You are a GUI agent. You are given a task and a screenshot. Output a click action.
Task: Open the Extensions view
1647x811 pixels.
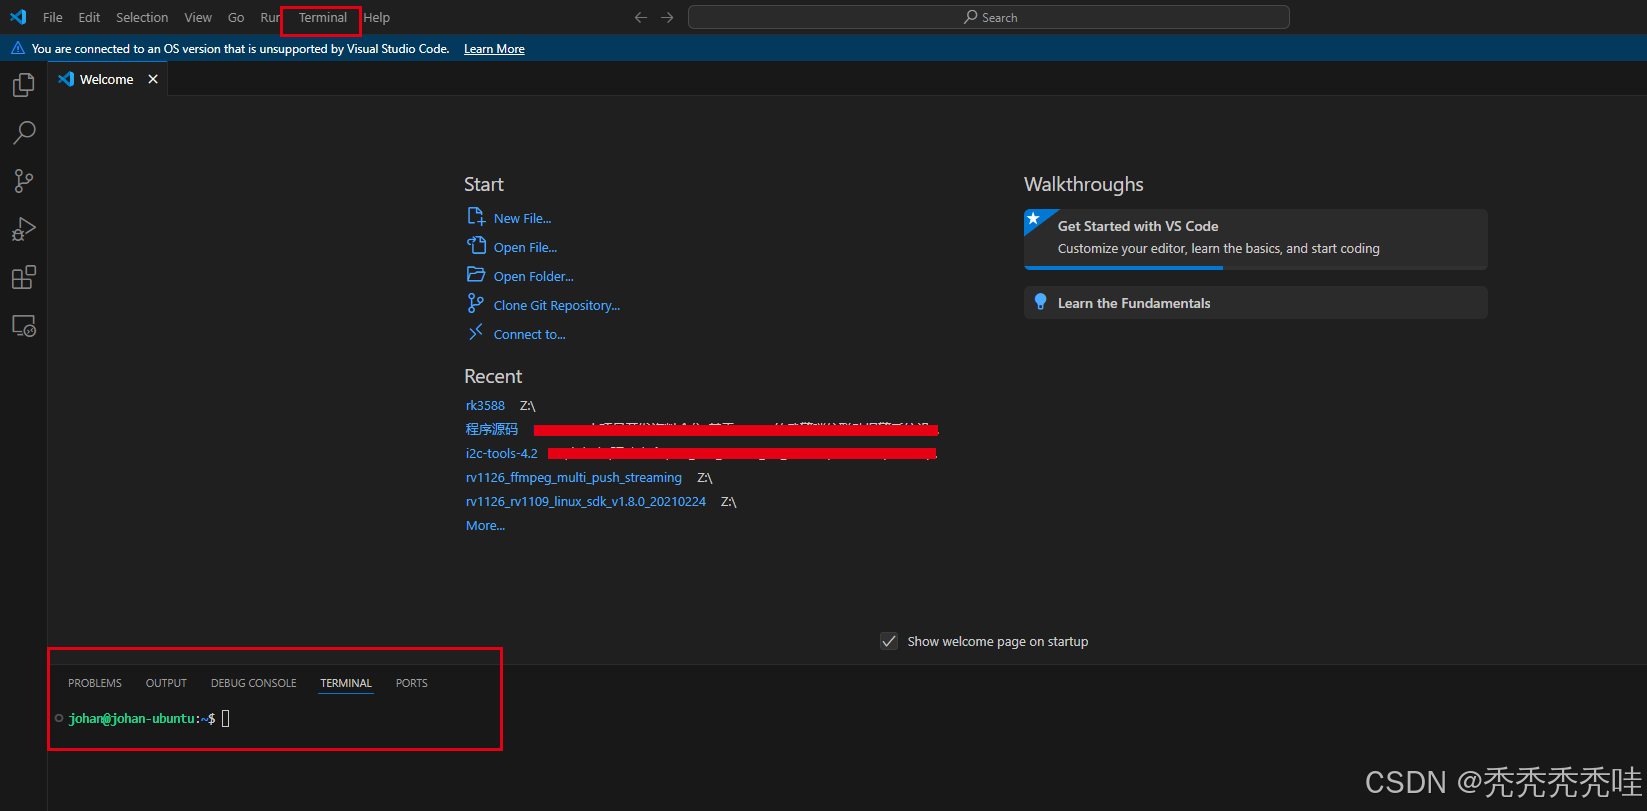pos(24,277)
